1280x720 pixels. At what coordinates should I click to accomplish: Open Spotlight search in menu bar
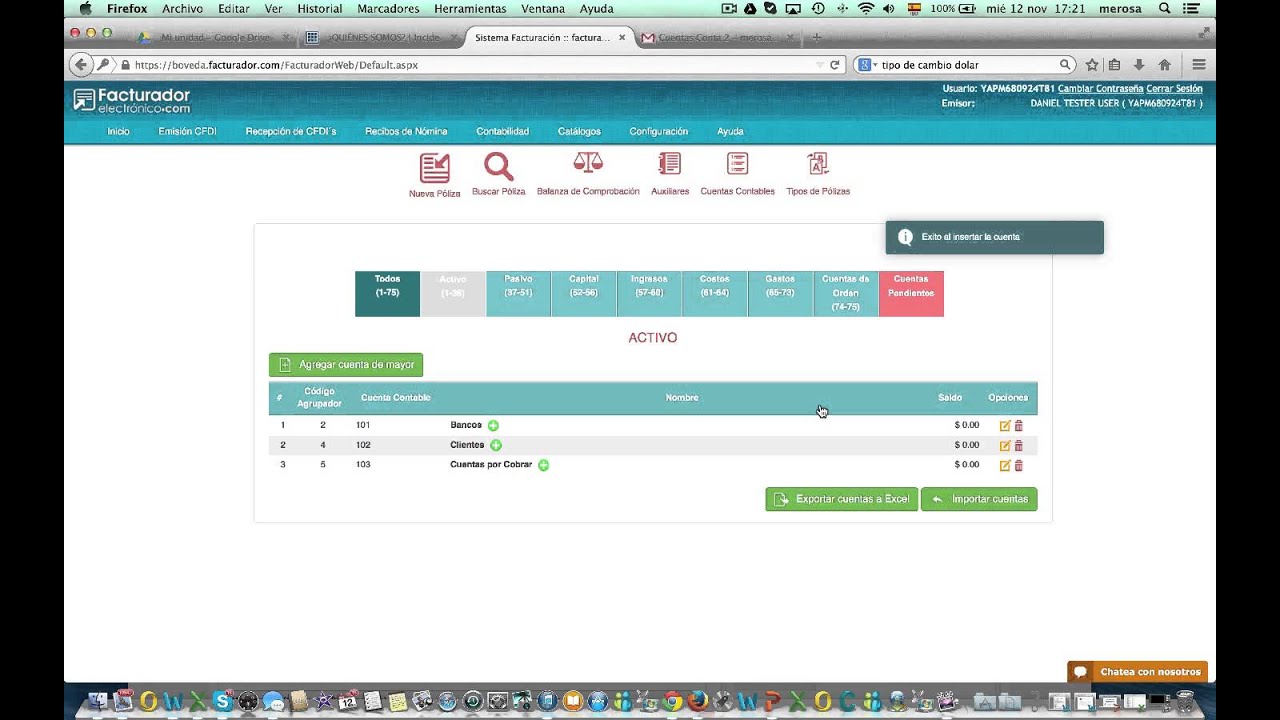coord(1164,8)
